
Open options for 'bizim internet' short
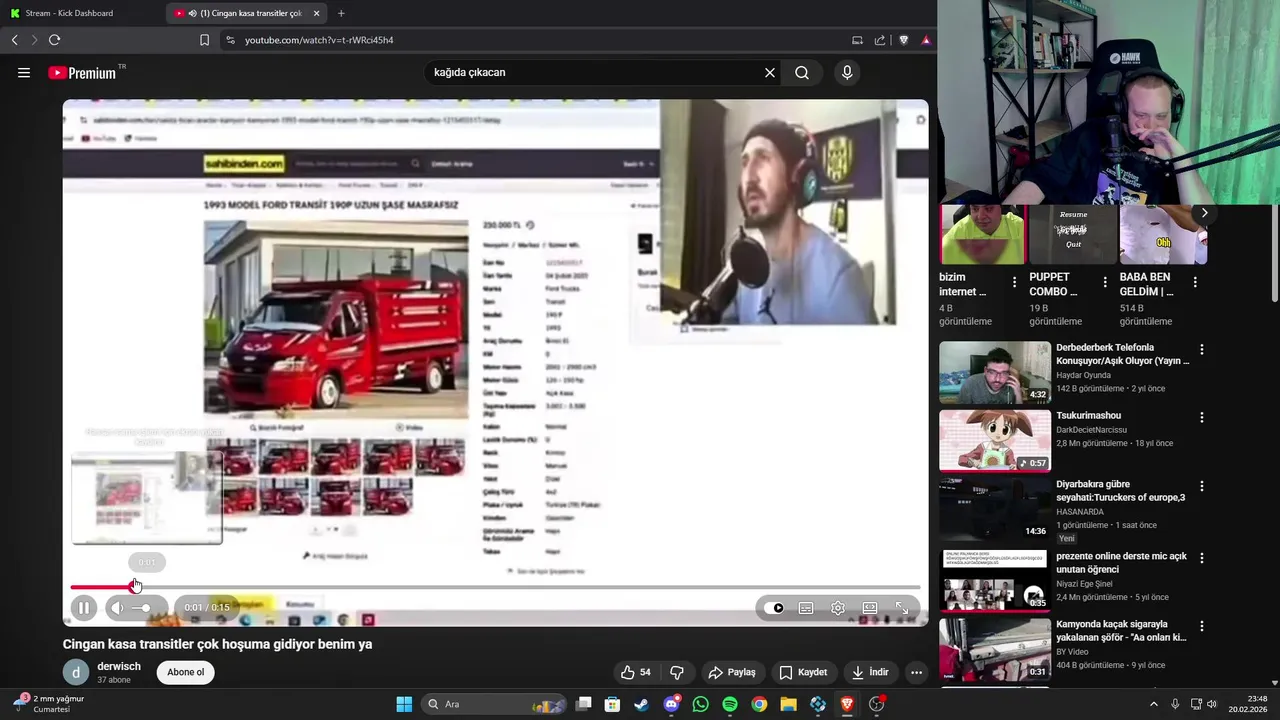1014,282
